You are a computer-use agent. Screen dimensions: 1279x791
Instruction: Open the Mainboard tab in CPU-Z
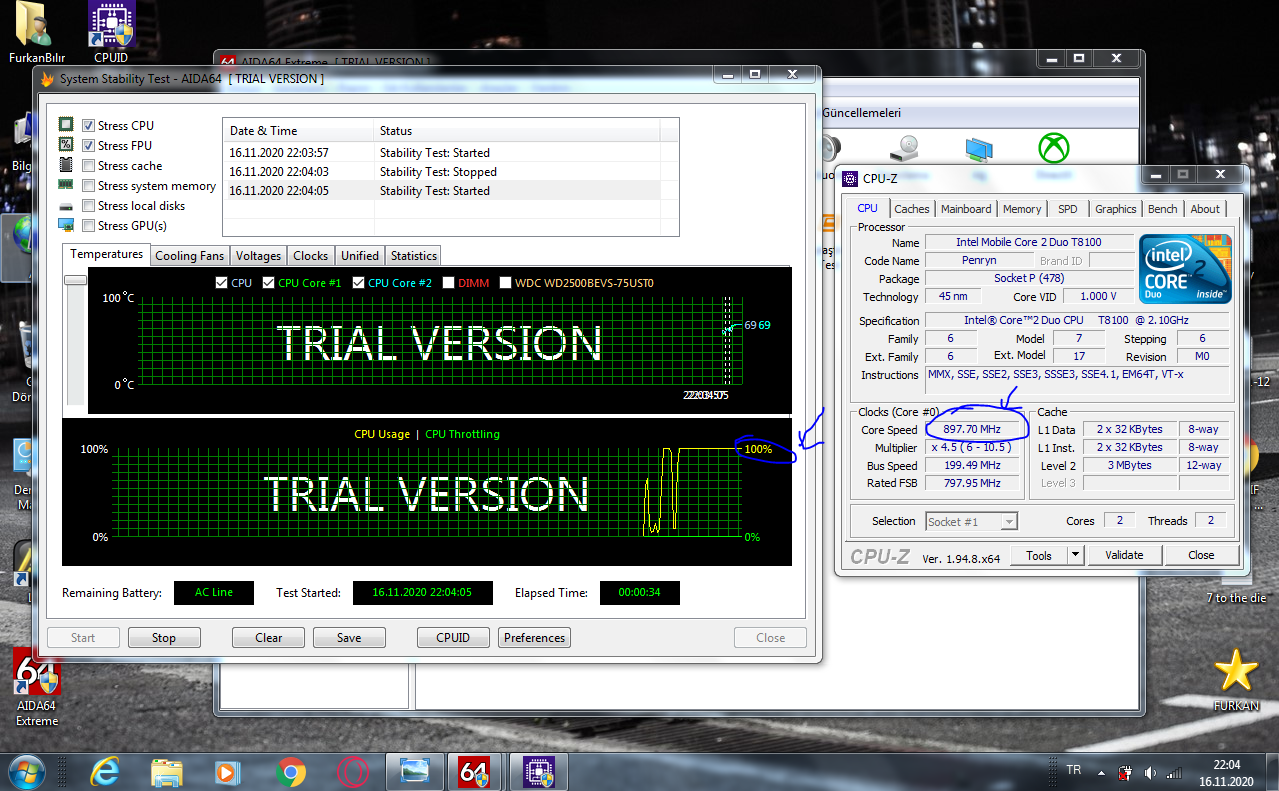[966, 209]
